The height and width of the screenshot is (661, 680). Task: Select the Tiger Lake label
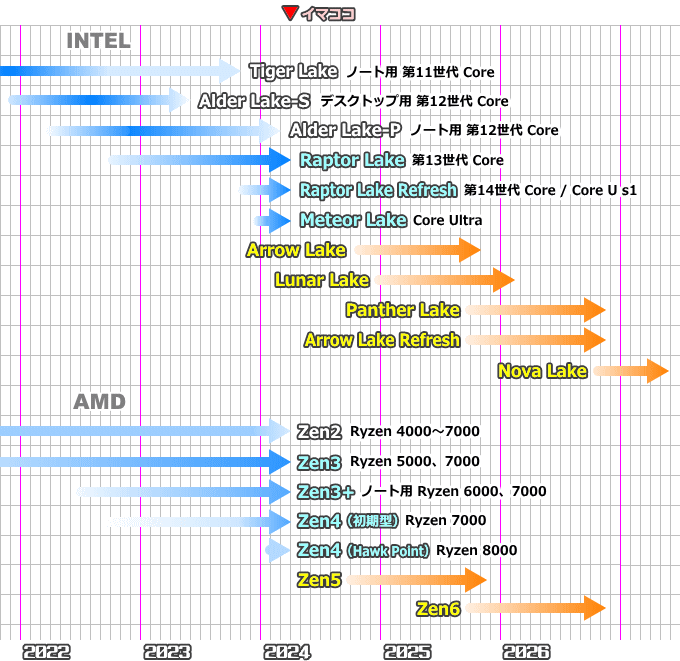click(294, 72)
